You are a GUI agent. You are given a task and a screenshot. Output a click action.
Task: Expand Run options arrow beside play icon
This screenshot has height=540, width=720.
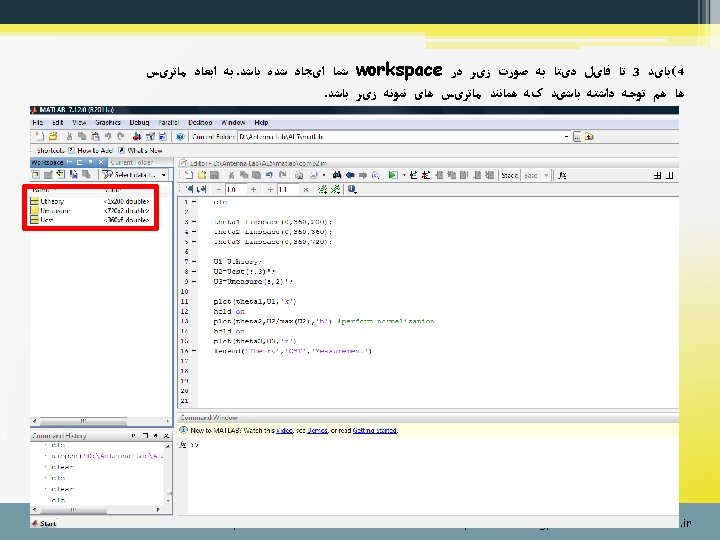(404, 175)
